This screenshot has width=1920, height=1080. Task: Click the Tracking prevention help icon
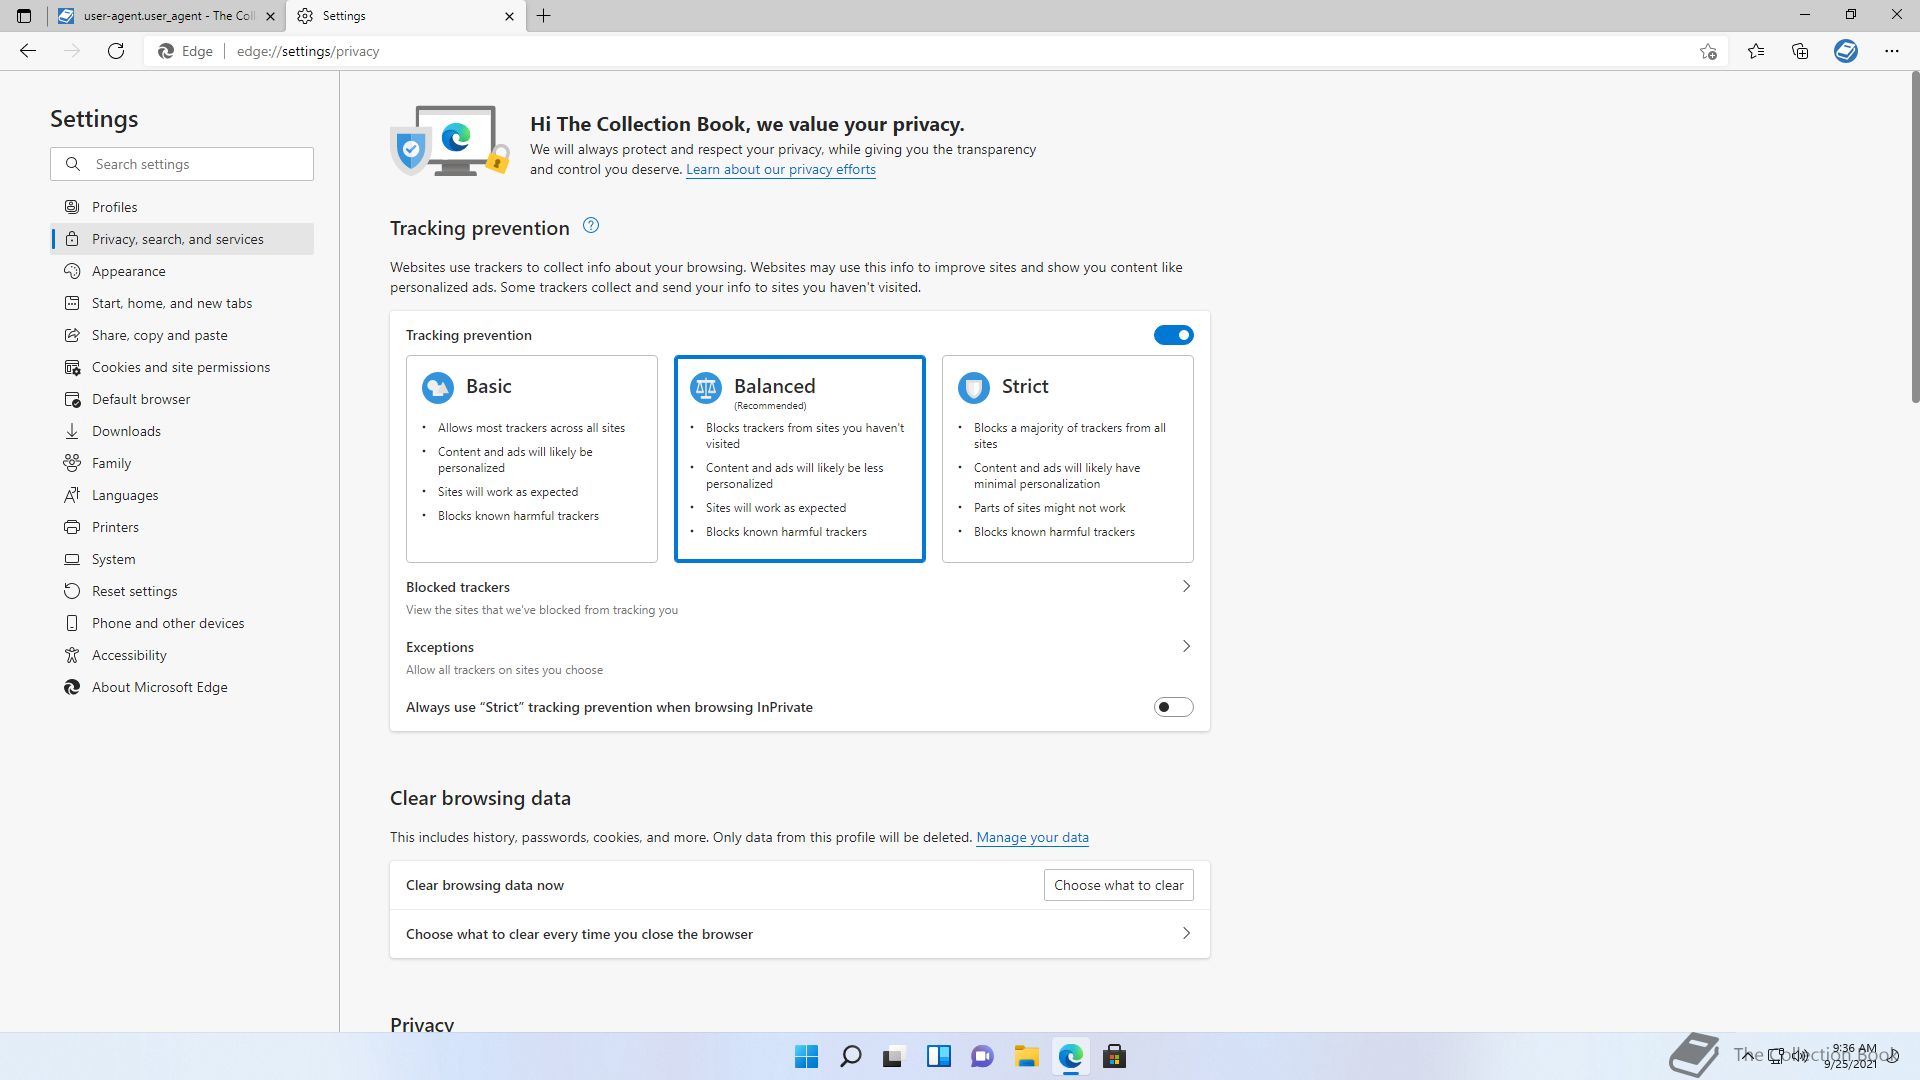pyautogui.click(x=591, y=226)
